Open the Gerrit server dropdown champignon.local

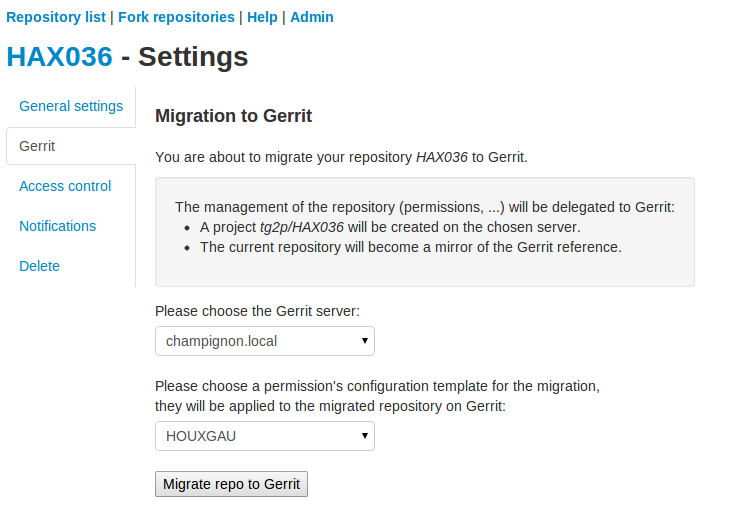click(x=265, y=341)
